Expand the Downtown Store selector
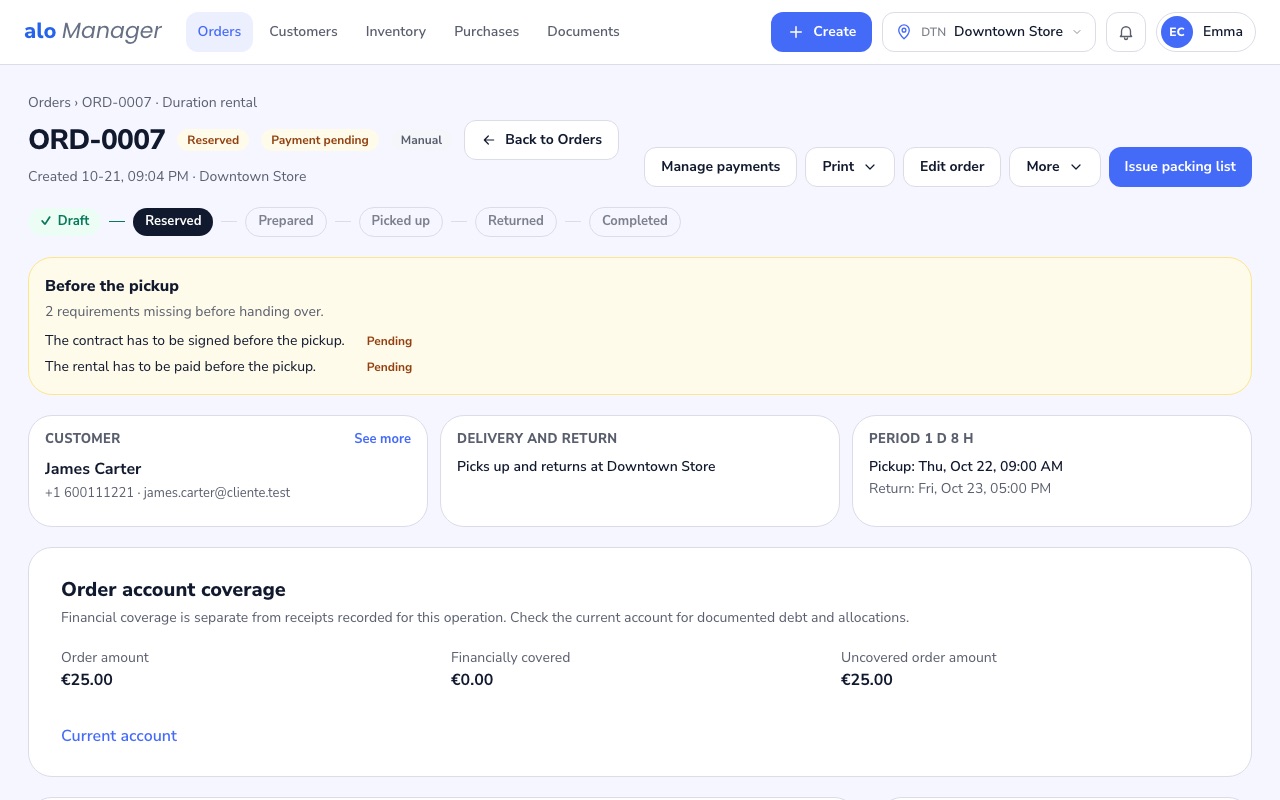 989,32
